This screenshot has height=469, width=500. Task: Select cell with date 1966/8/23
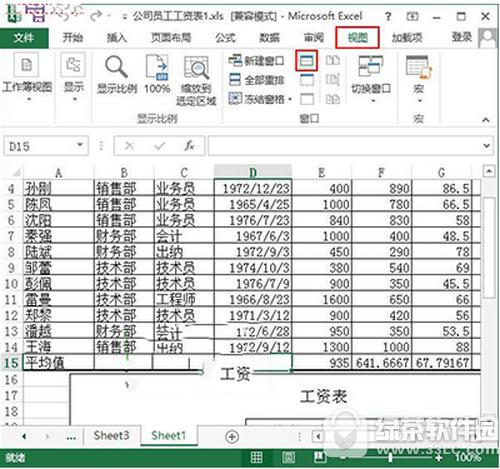point(253,300)
